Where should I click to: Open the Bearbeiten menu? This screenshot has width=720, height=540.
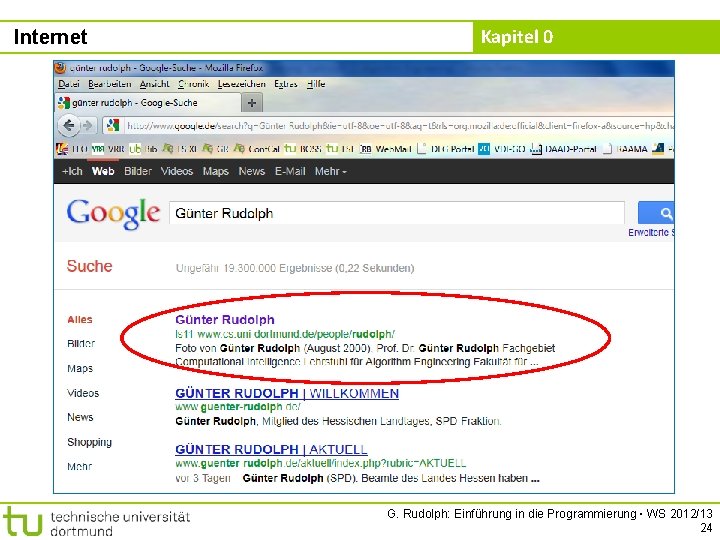[110, 84]
